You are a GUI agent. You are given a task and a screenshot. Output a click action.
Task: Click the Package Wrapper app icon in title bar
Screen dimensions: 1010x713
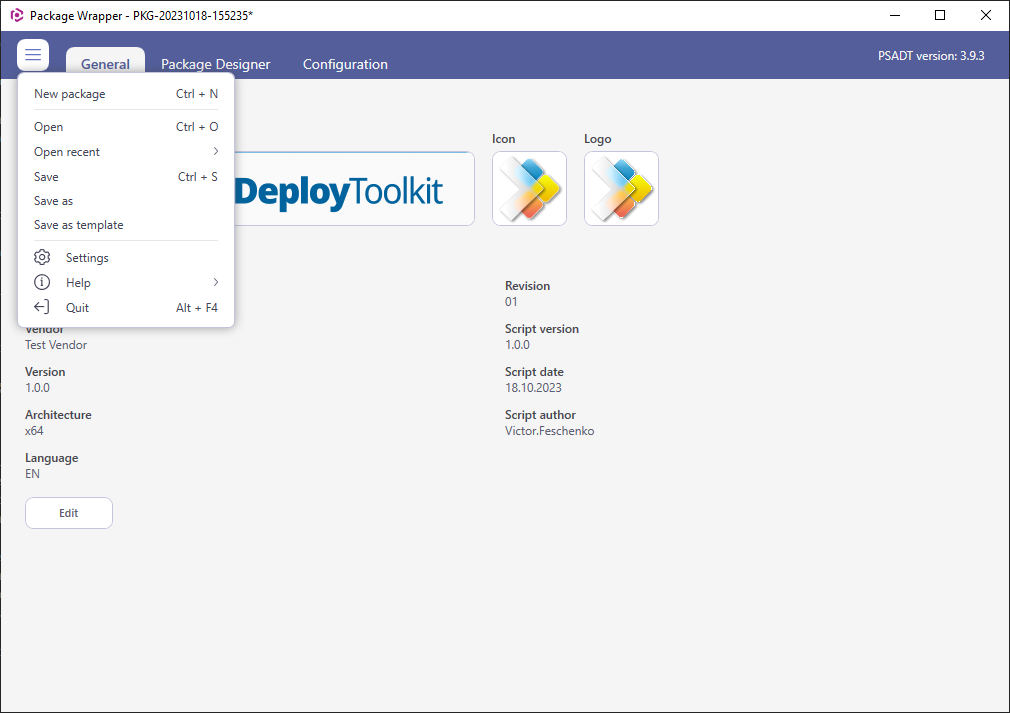tap(17, 15)
